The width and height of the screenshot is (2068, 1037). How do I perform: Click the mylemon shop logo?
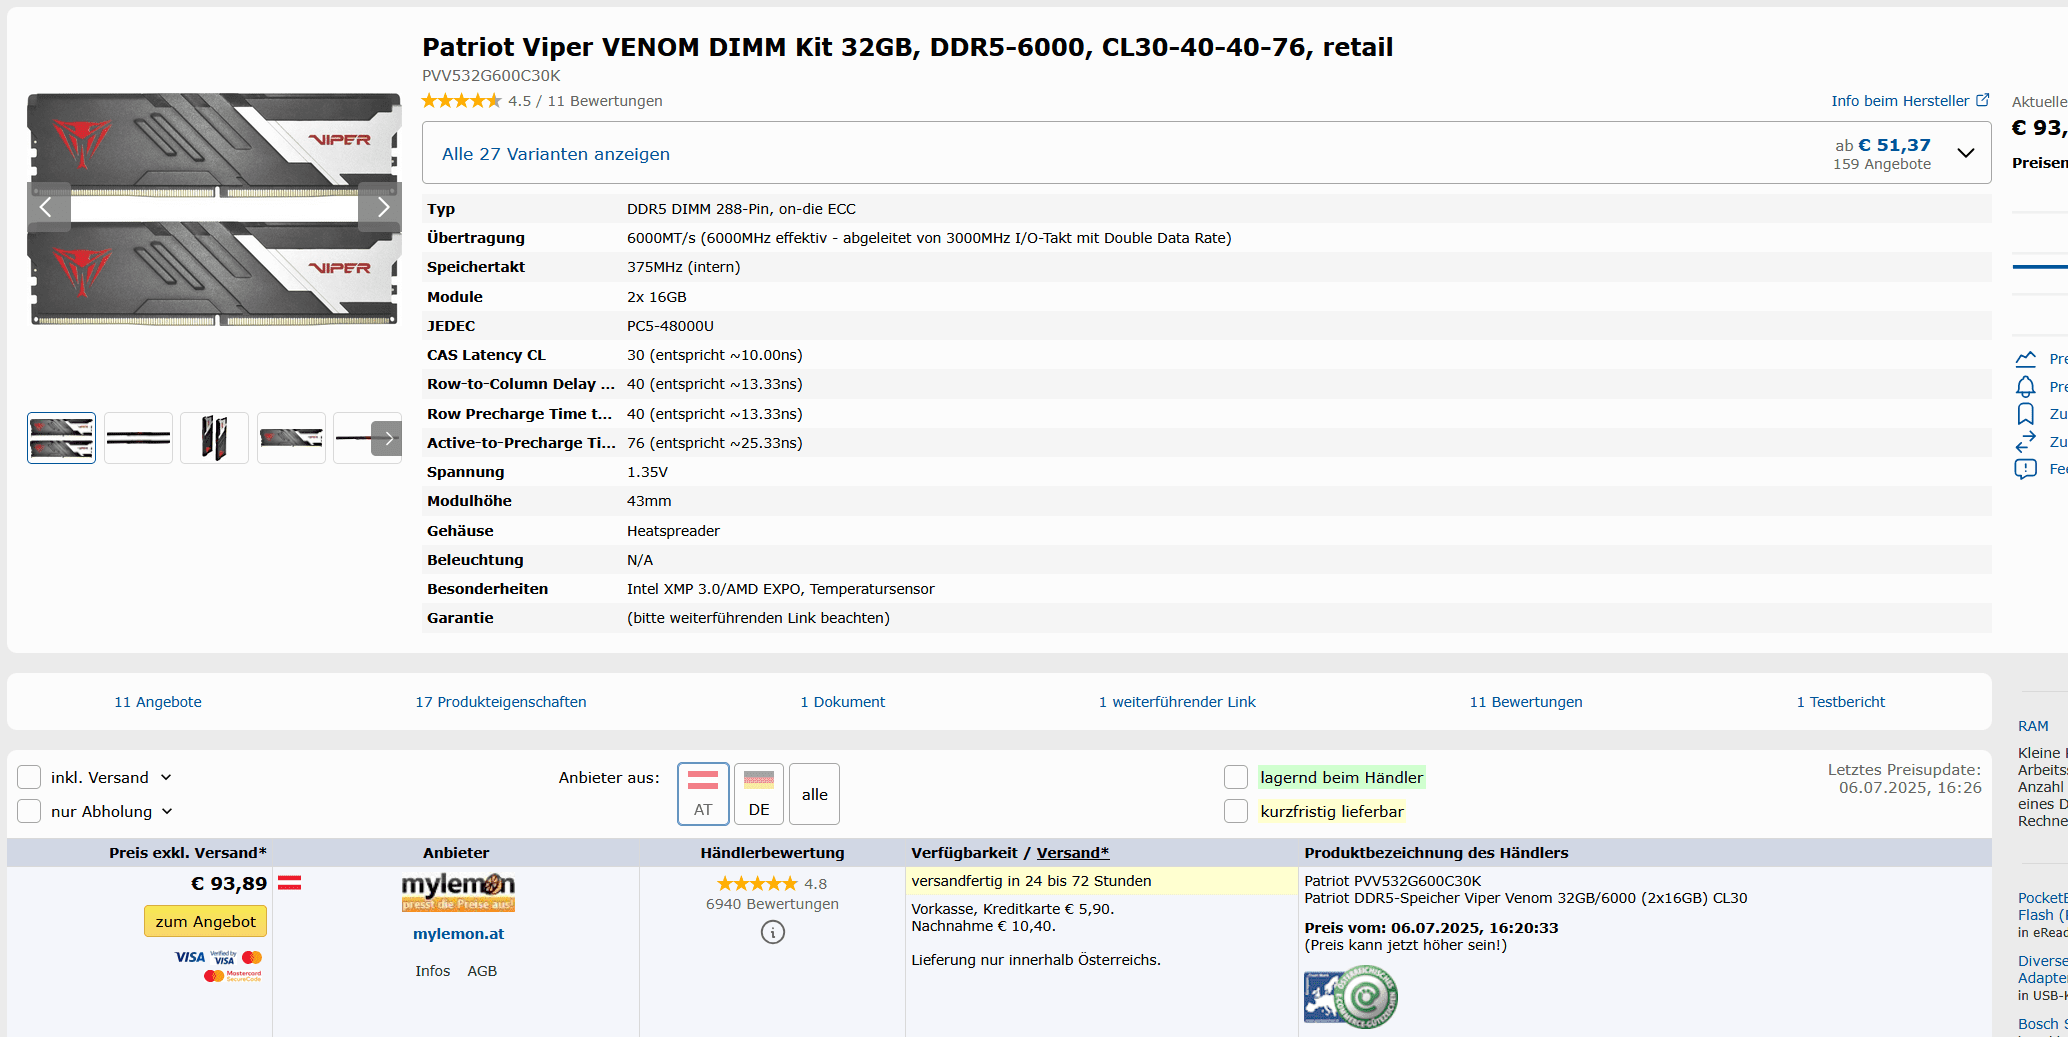coord(458,891)
